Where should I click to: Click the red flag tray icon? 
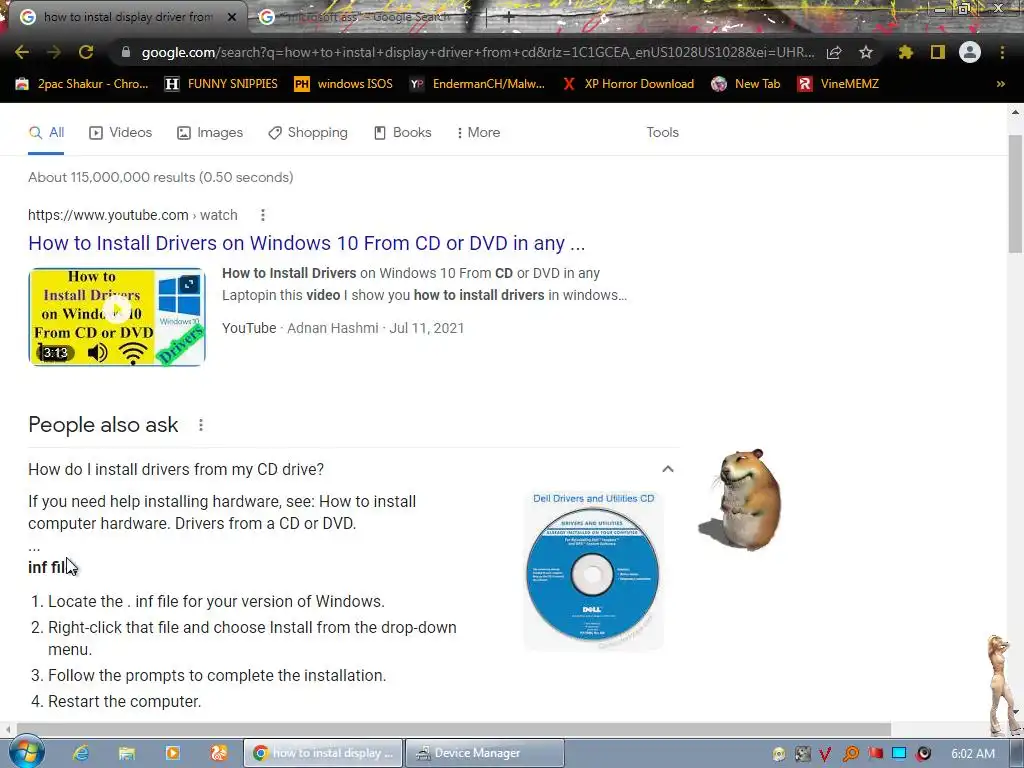pos(875,754)
